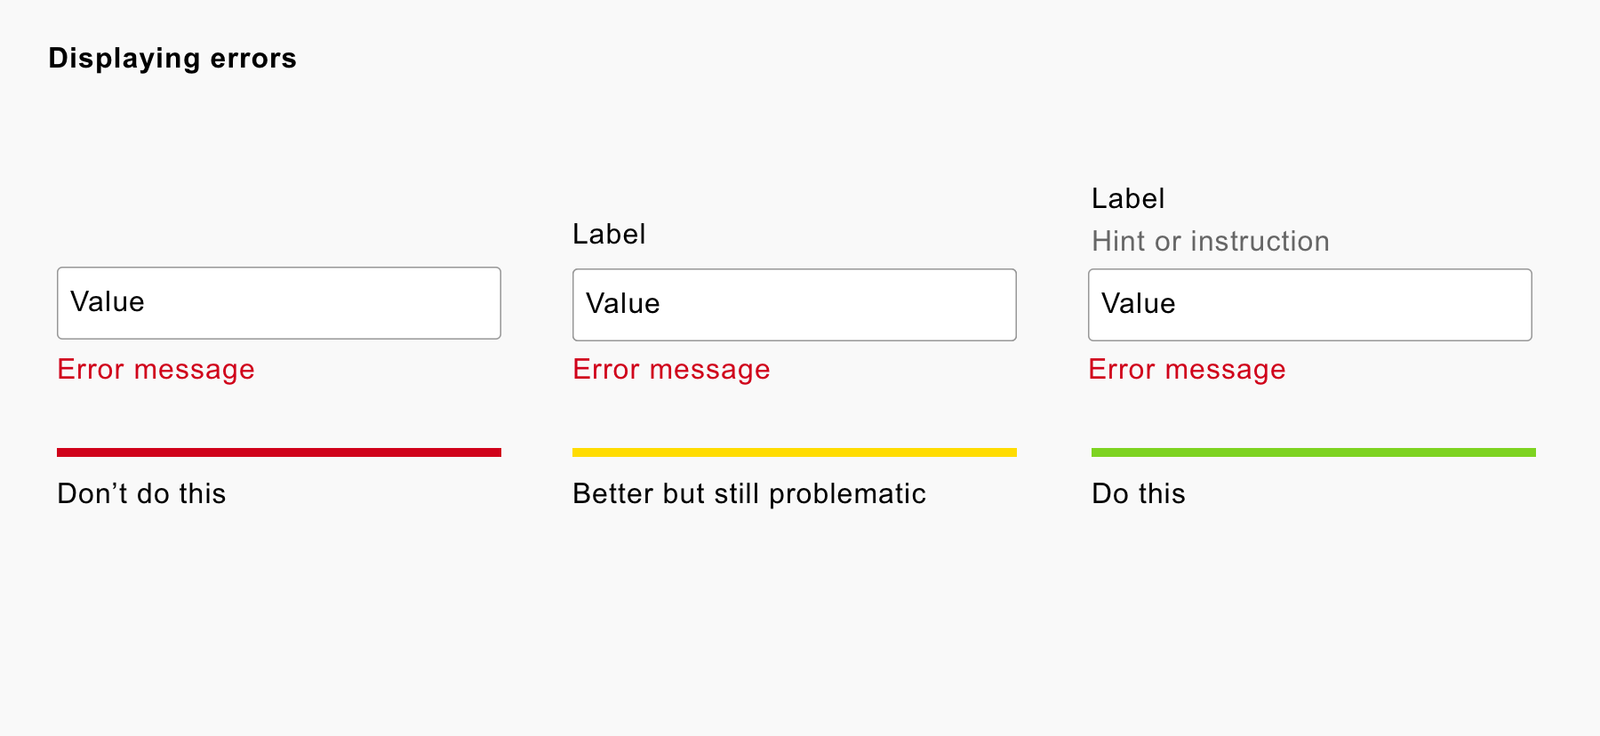Click the error message under the unlabeled field
The height and width of the screenshot is (736, 1600).
pos(156,370)
